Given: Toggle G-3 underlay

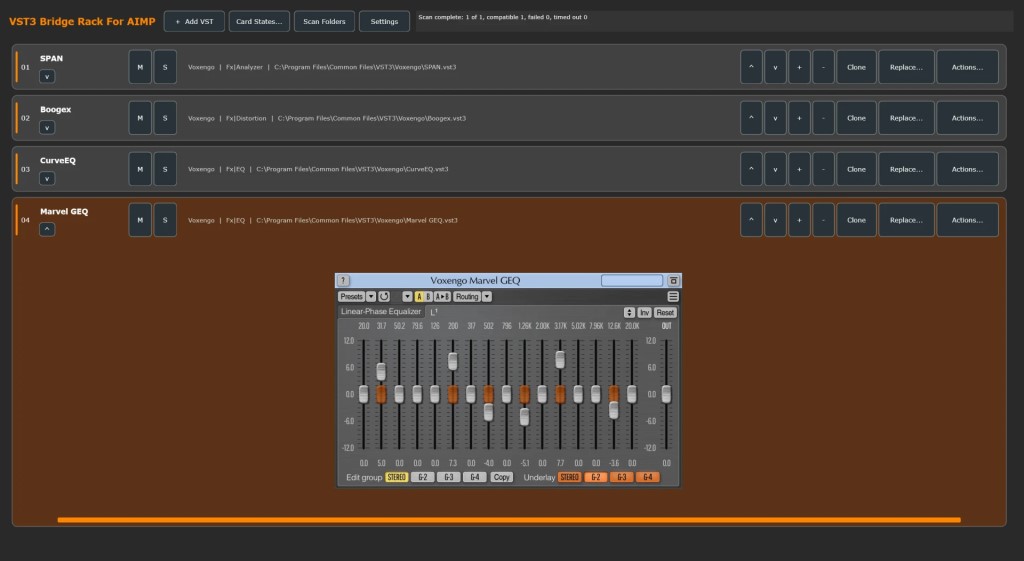Looking at the screenshot, I should [622, 477].
